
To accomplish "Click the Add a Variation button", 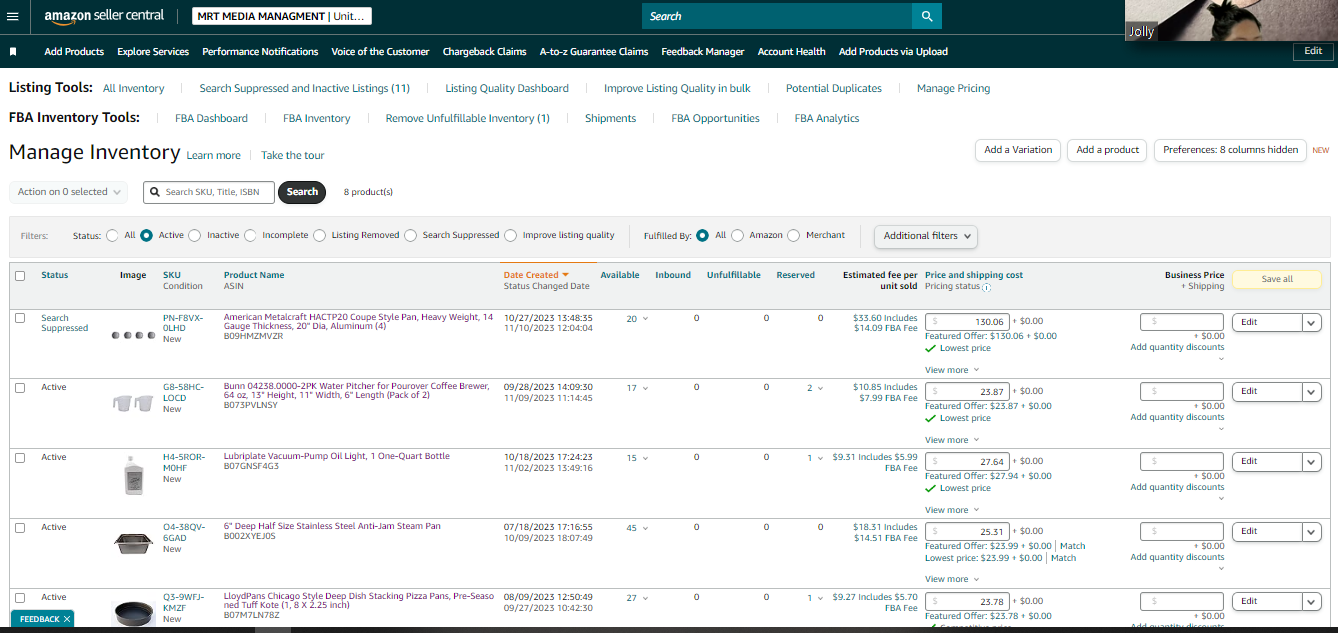I will (1018, 150).
